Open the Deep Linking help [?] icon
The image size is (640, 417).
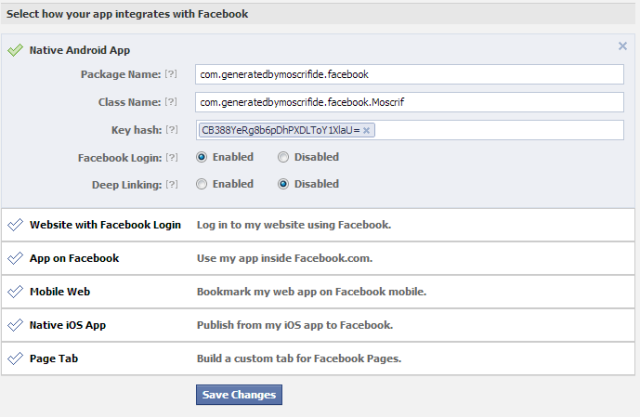172,184
